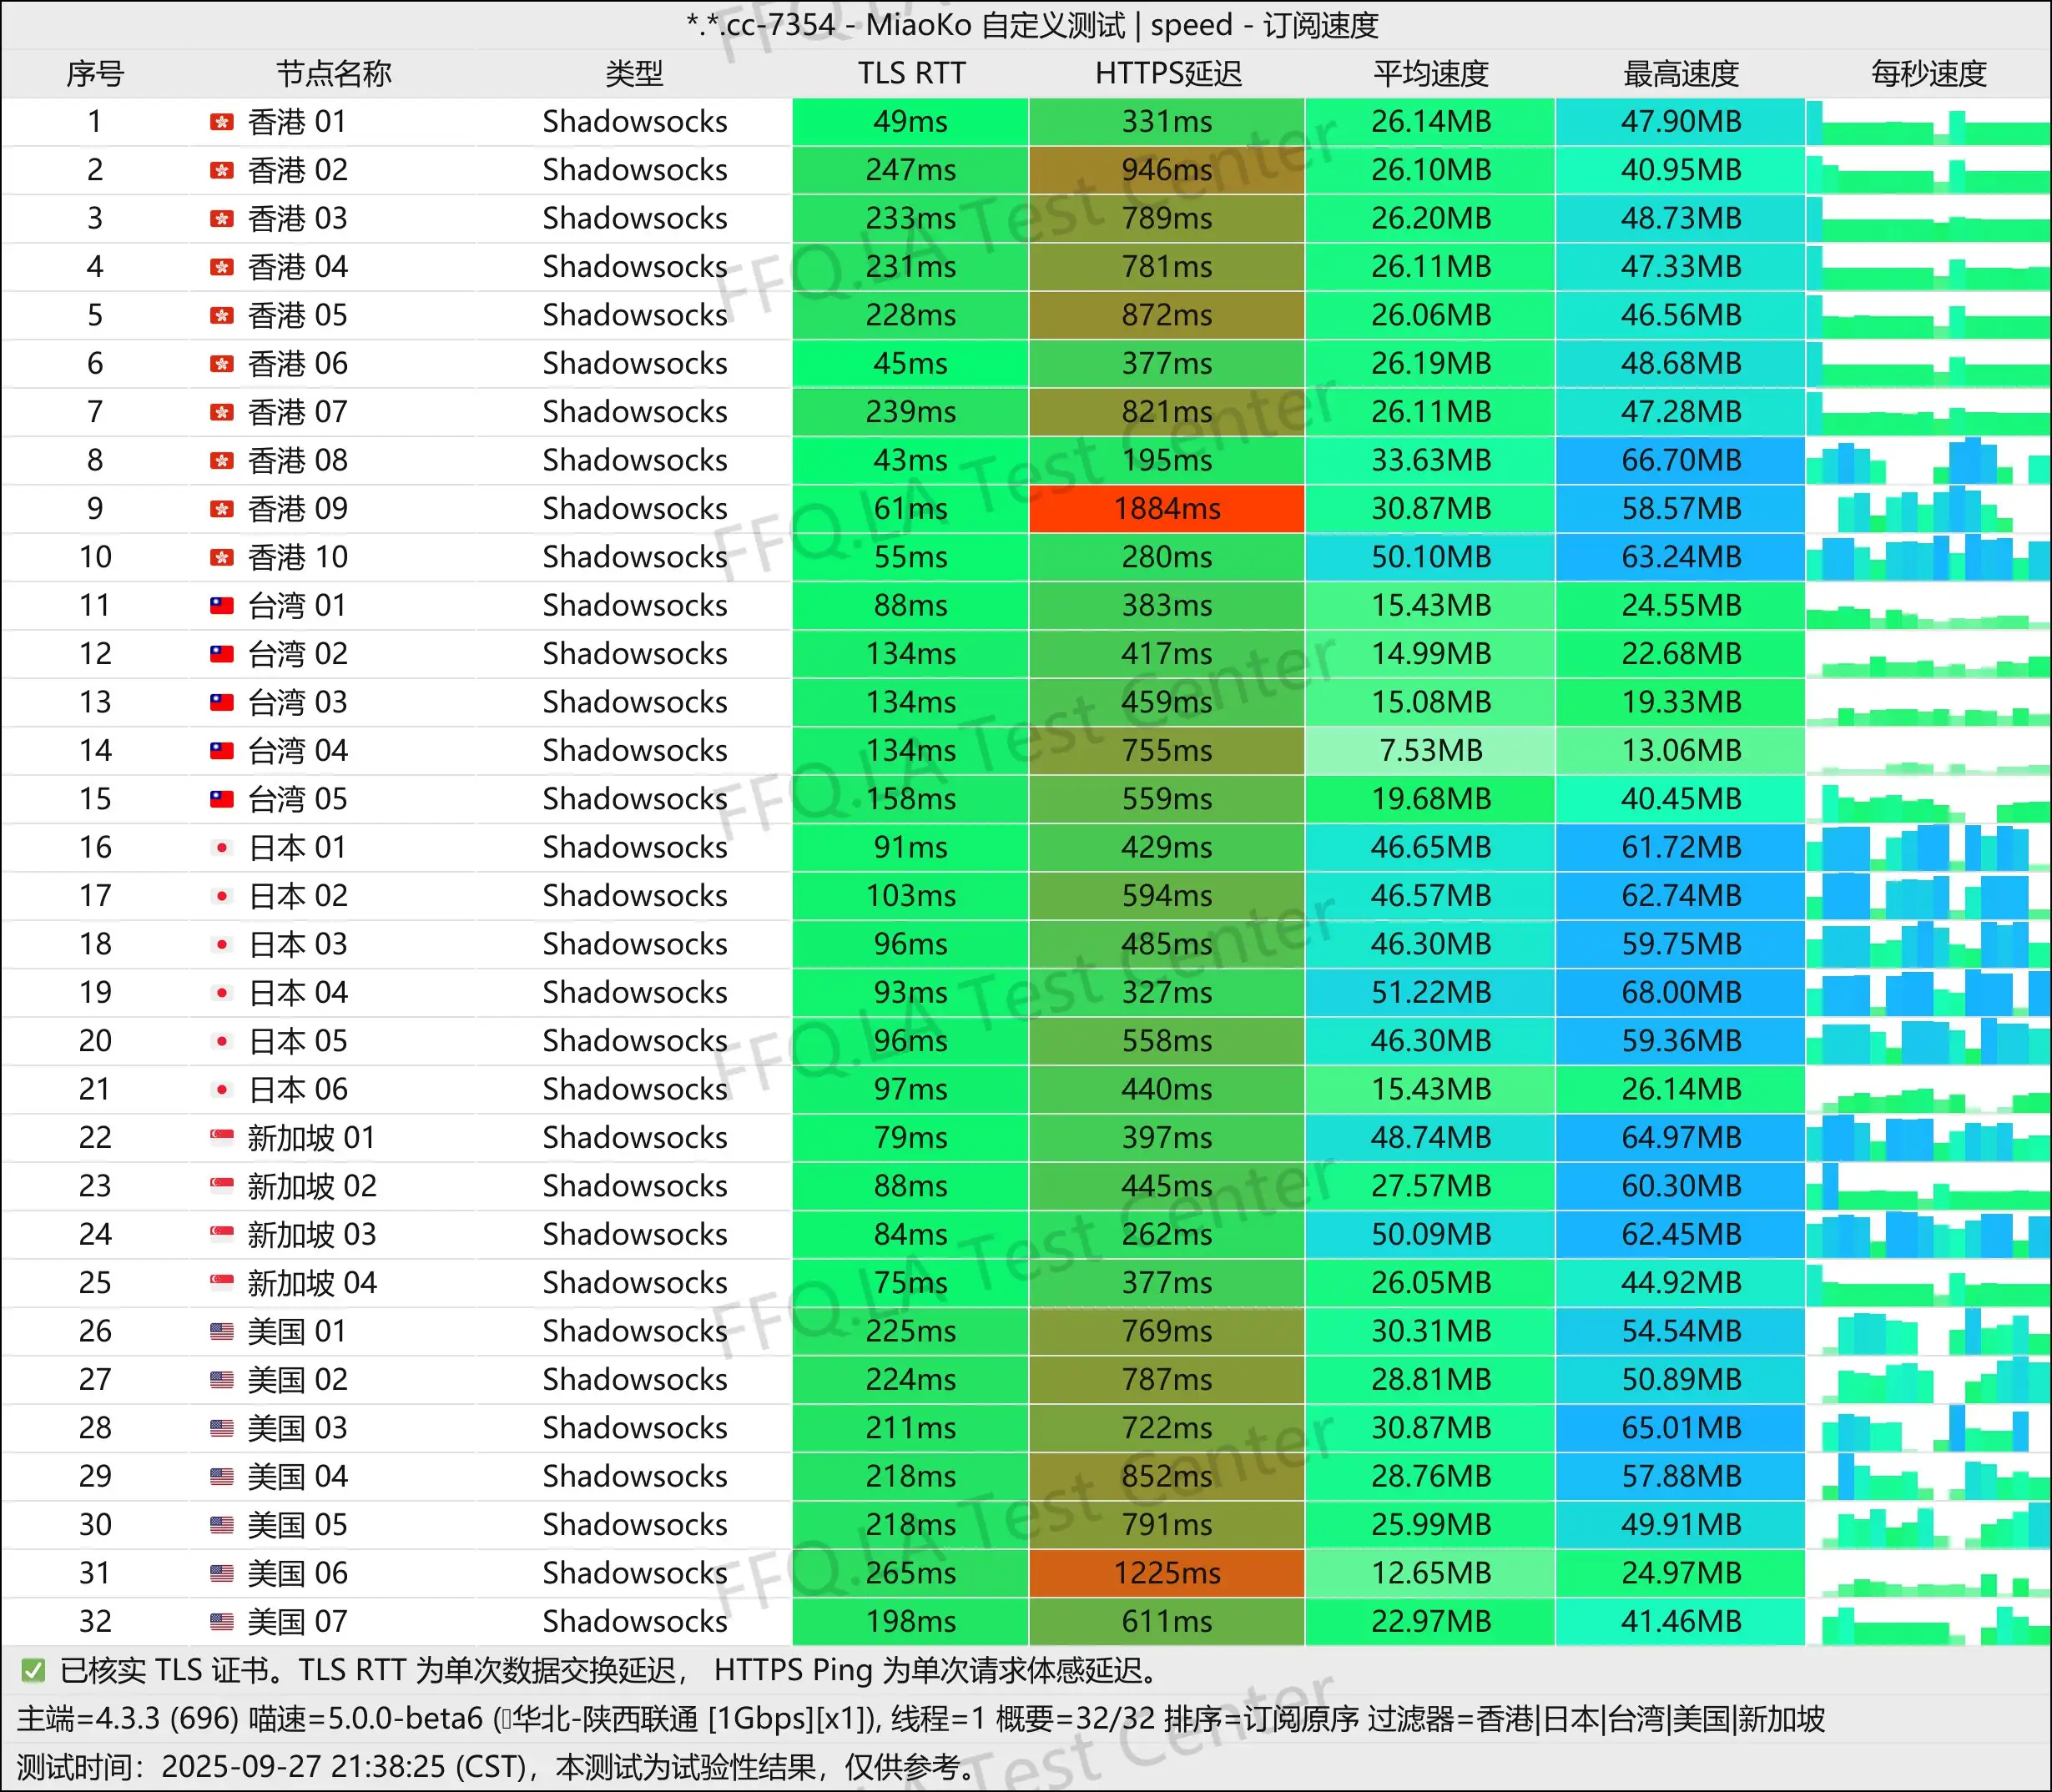Screen dimensions: 2052x1792
Task: Click the Taiwan flag beside 台湾 01
Action: coord(221,605)
